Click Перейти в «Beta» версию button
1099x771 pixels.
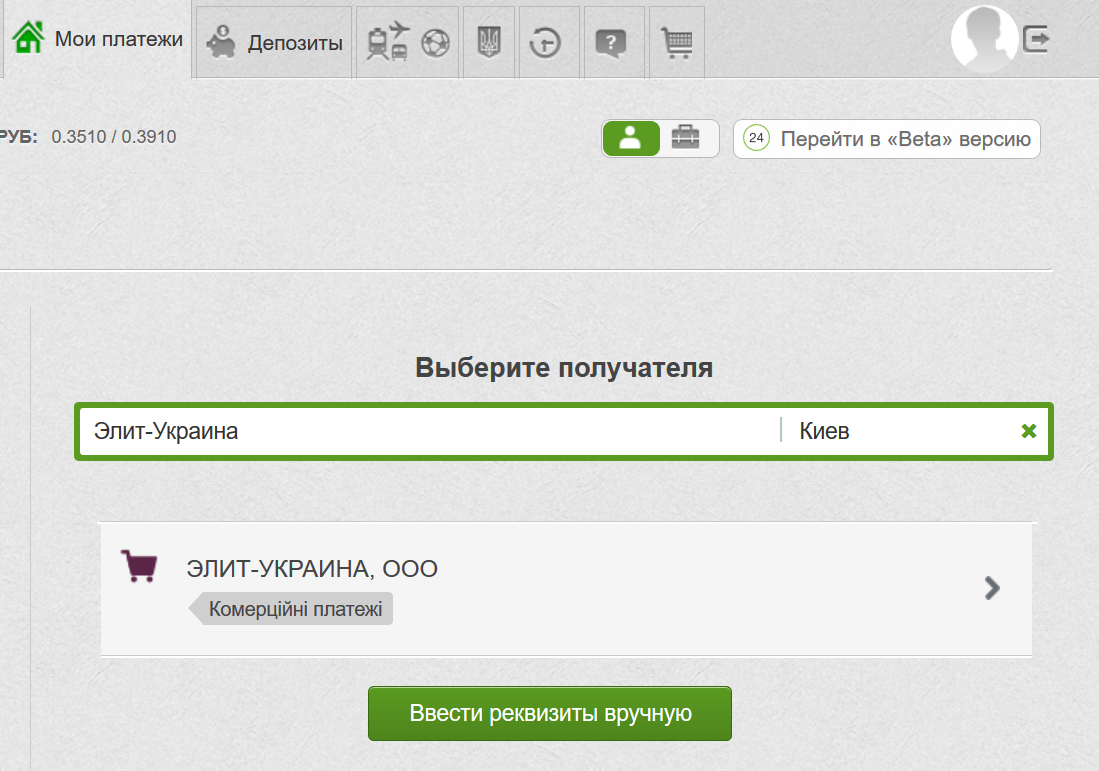887,139
